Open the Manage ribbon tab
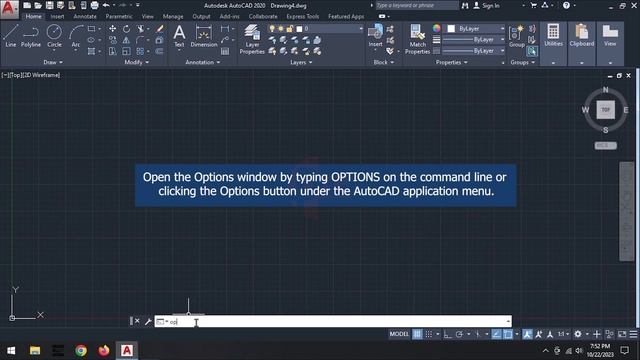Image resolution: width=640 pixels, height=360 pixels. (x=173, y=16)
